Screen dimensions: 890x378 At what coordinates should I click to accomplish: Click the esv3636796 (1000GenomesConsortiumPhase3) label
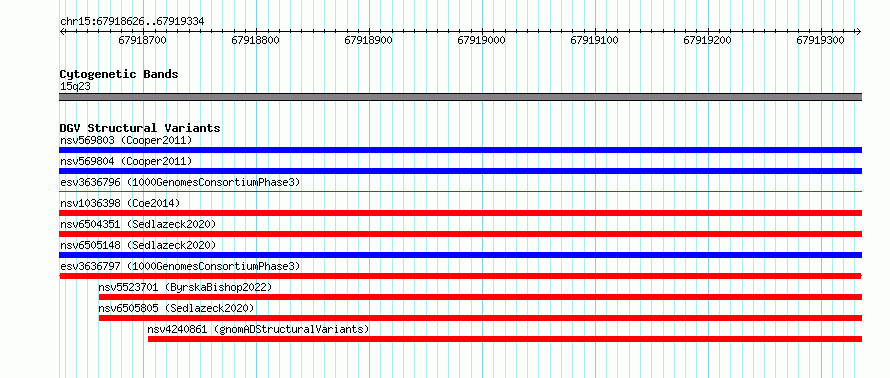(180, 182)
